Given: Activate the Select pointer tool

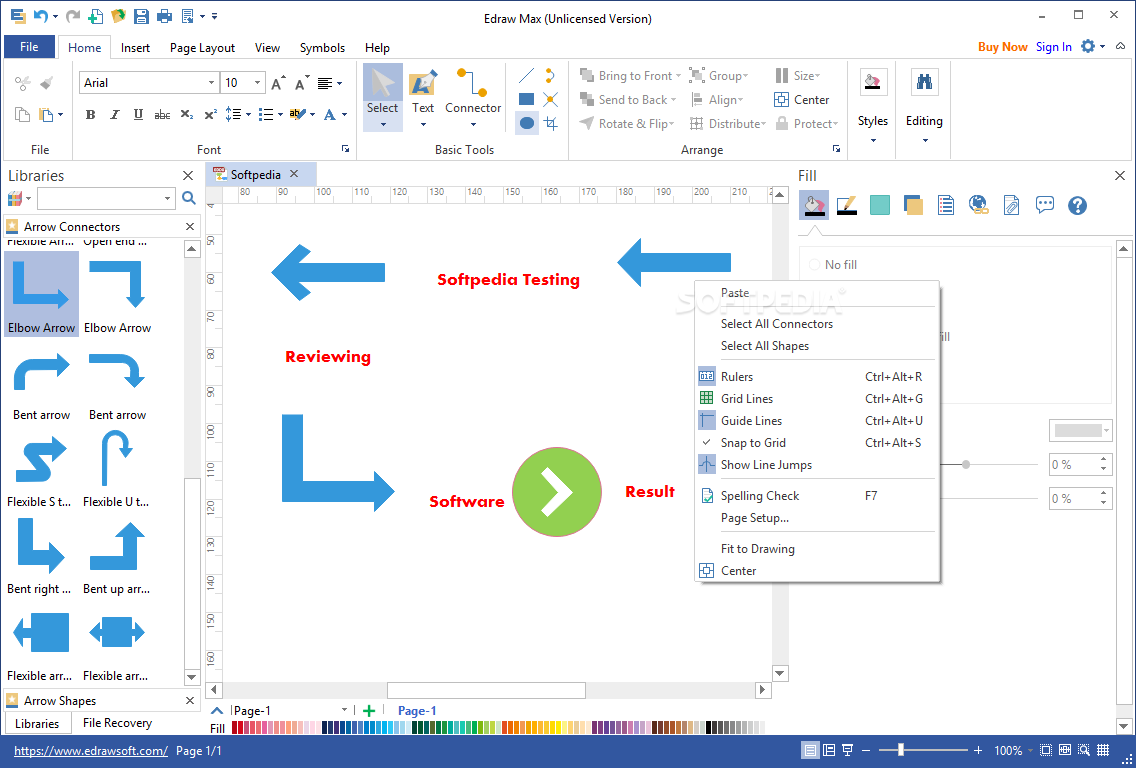Looking at the screenshot, I should [383, 98].
